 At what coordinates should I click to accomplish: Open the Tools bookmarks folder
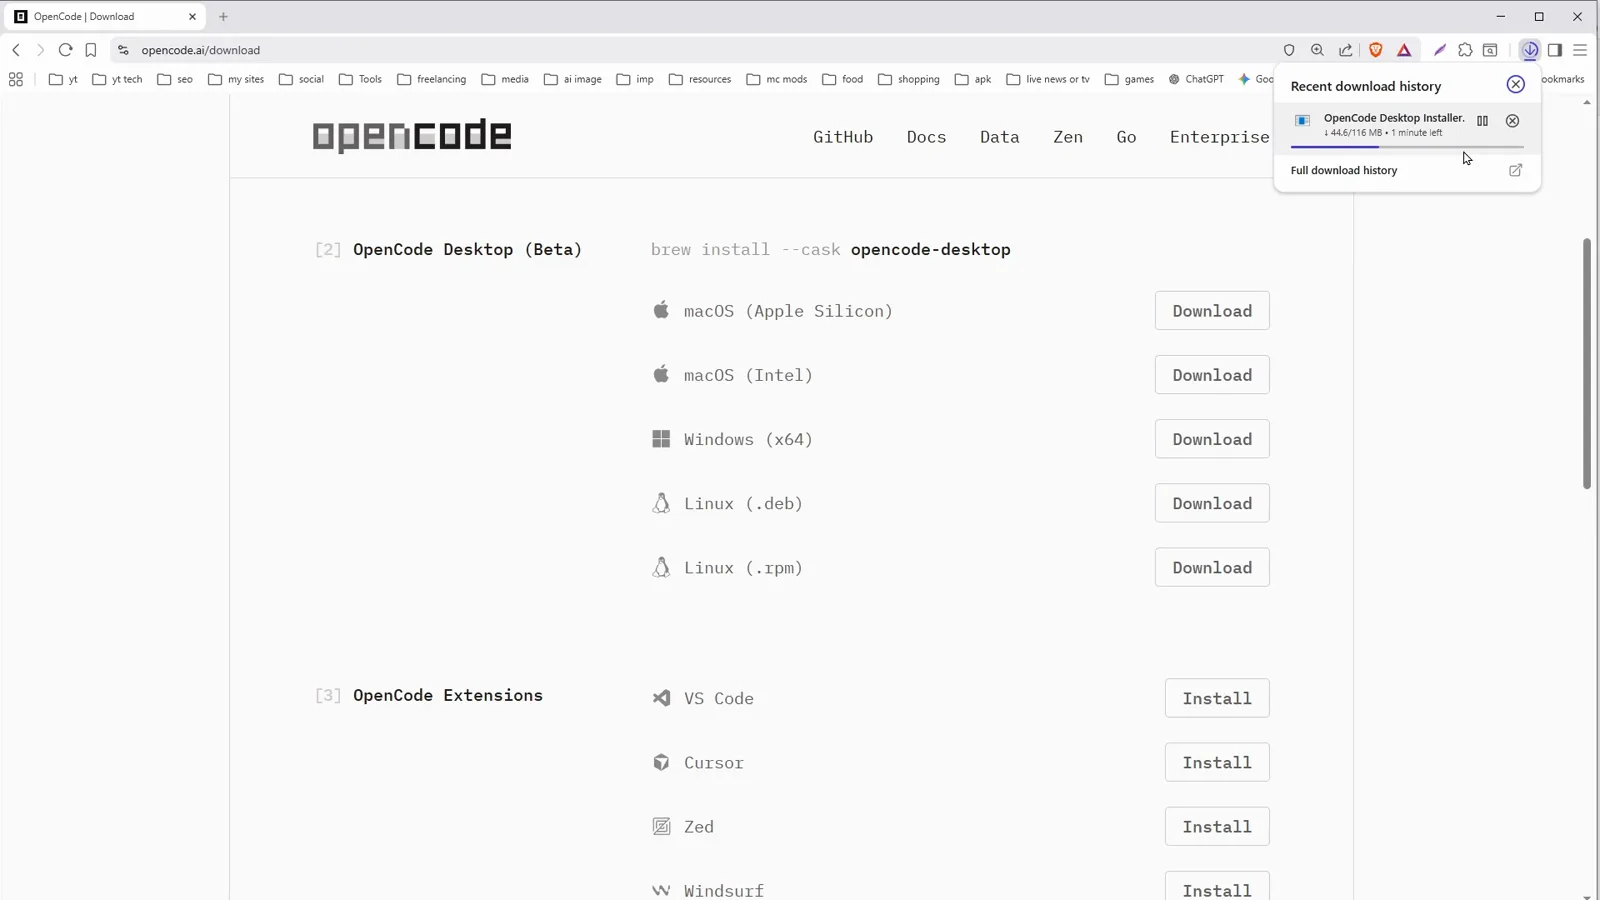pos(360,79)
